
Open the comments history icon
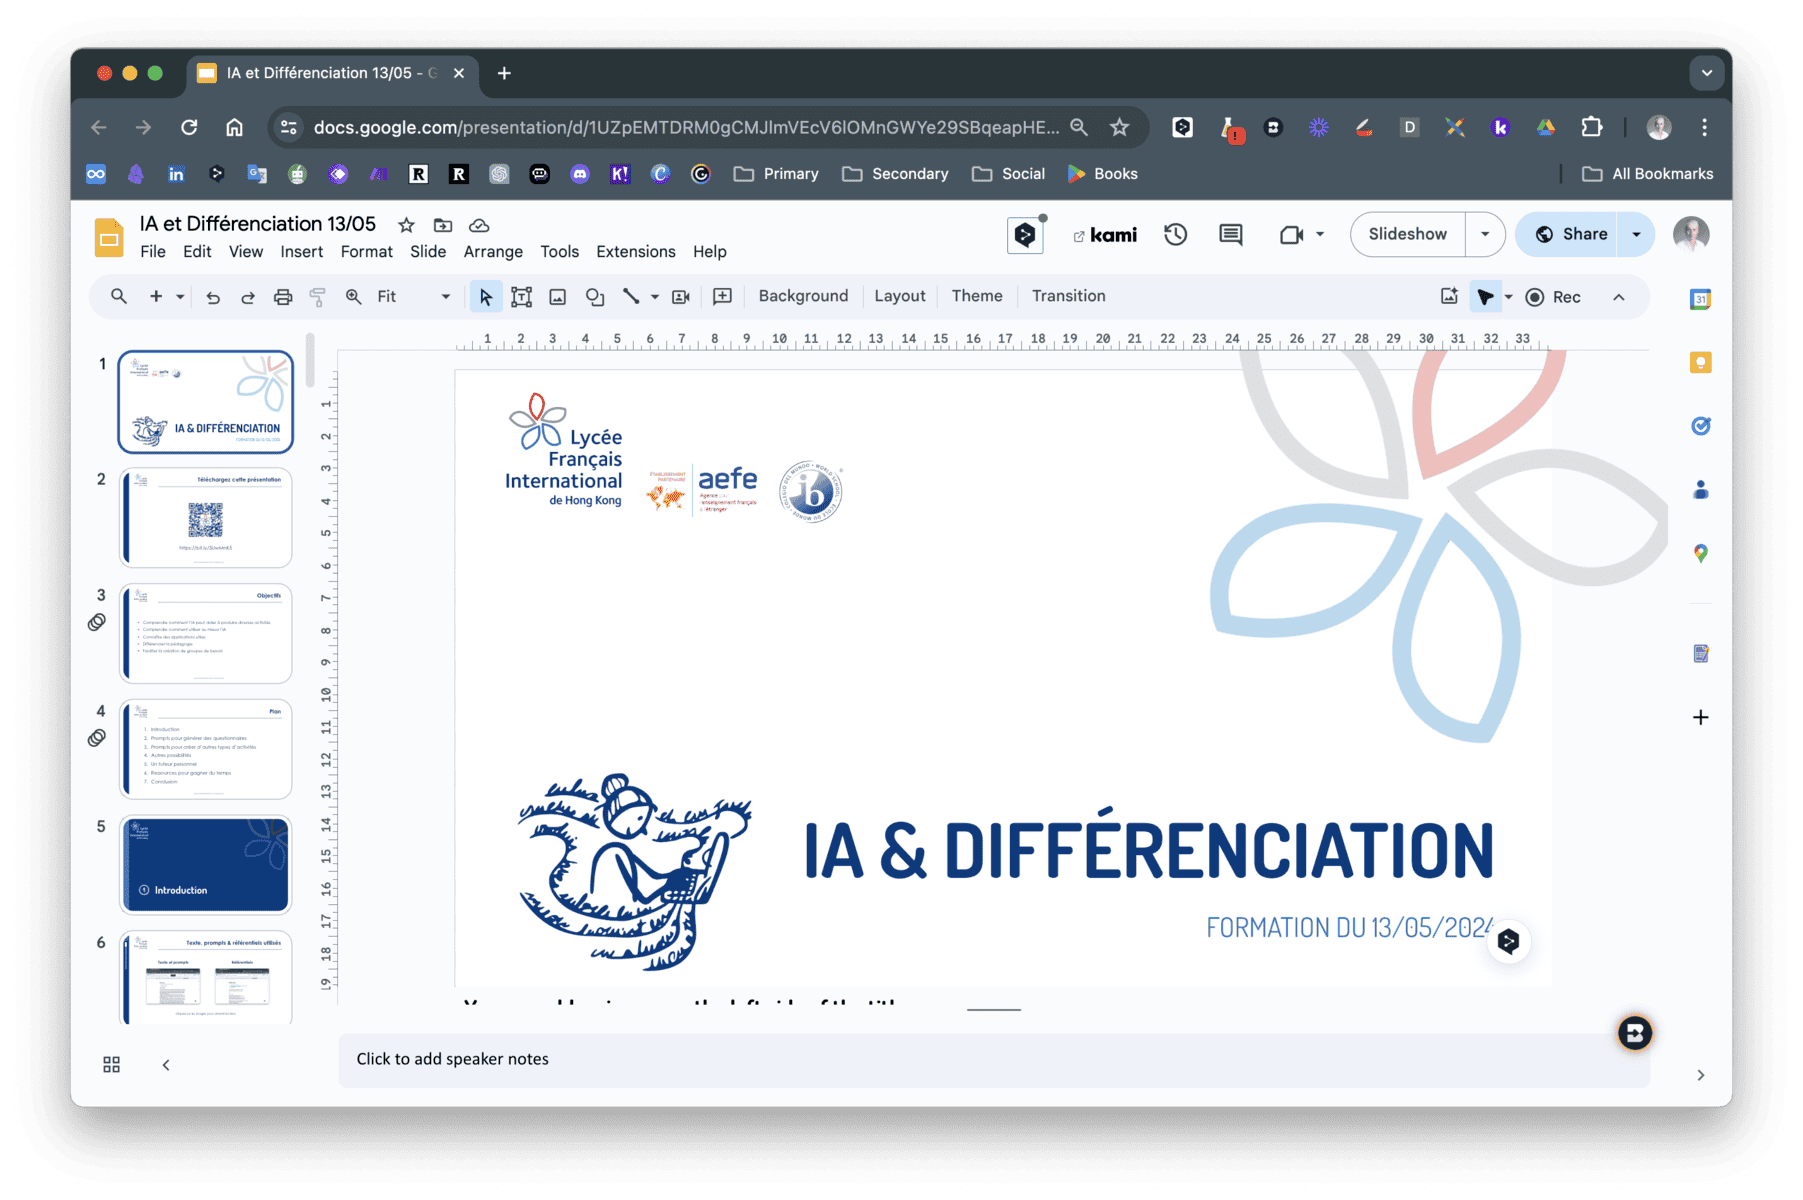[1230, 235]
